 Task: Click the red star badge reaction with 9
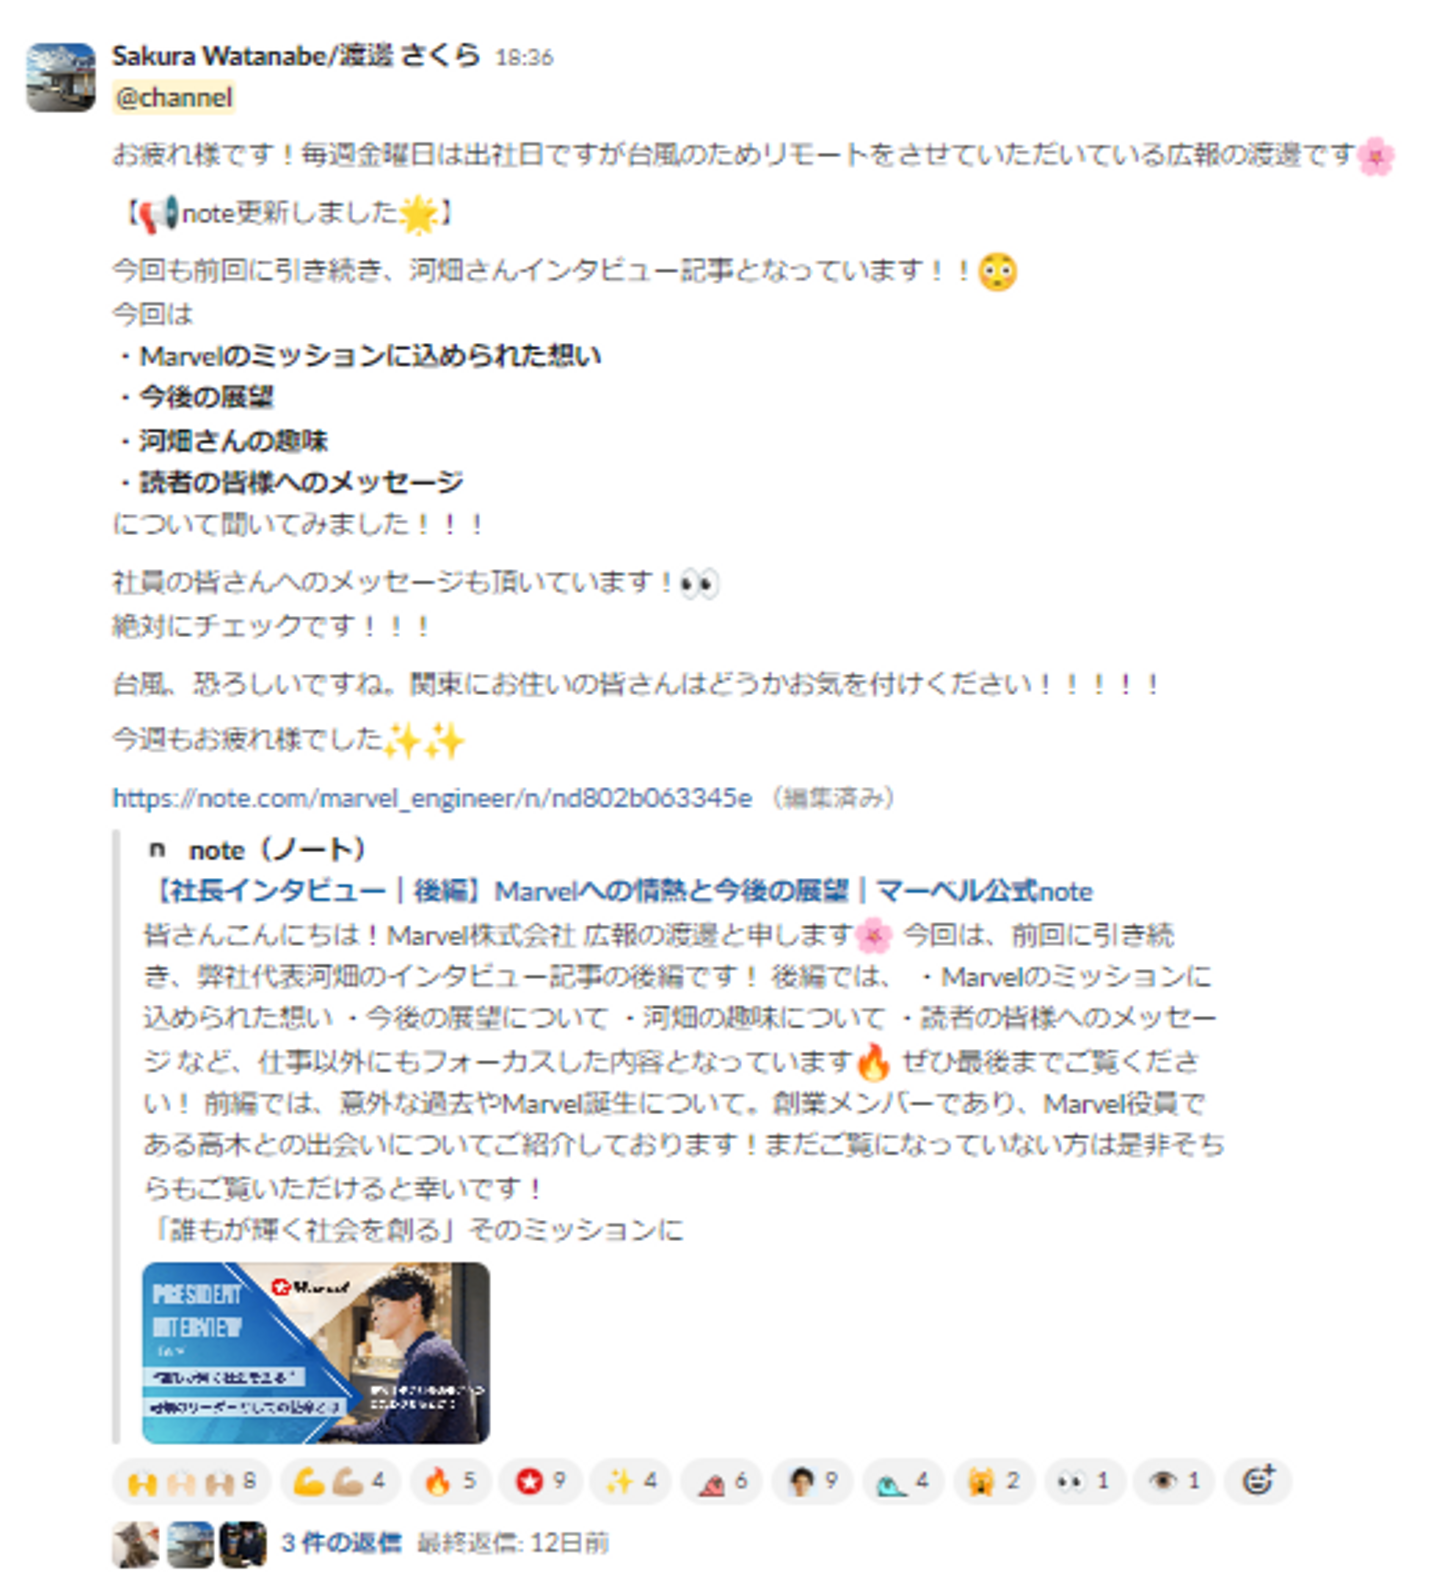(540, 1481)
